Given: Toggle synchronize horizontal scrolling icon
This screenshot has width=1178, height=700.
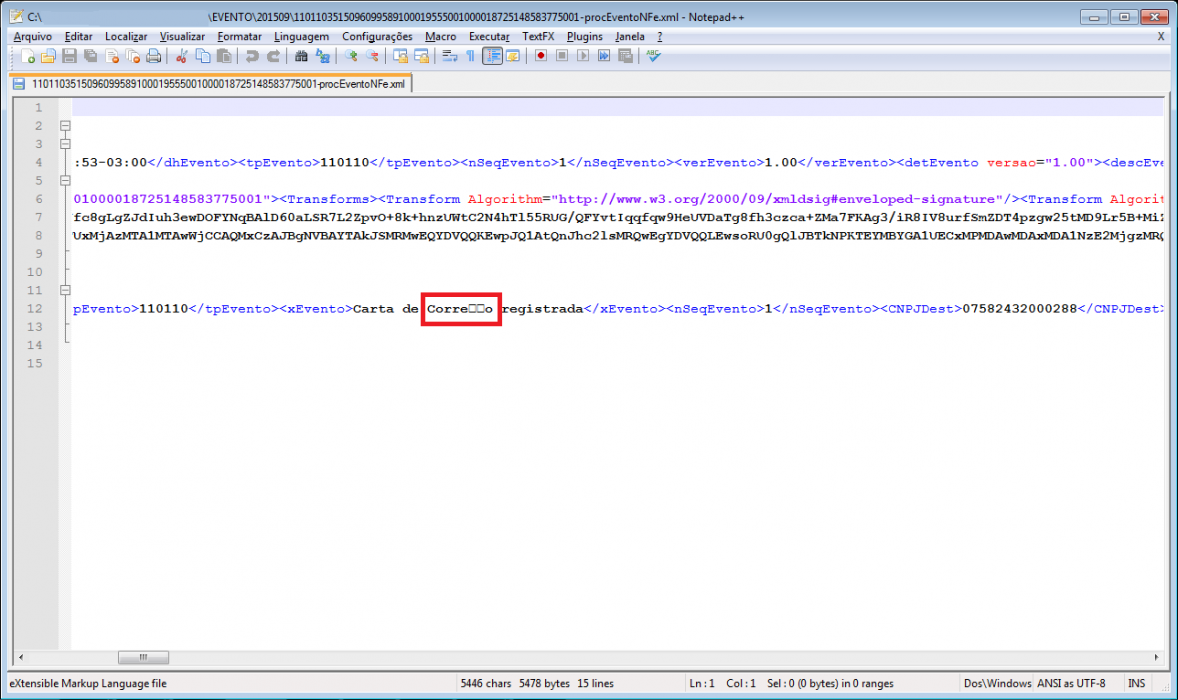Looking at the screenshot, I should click(x=421, y=56).
